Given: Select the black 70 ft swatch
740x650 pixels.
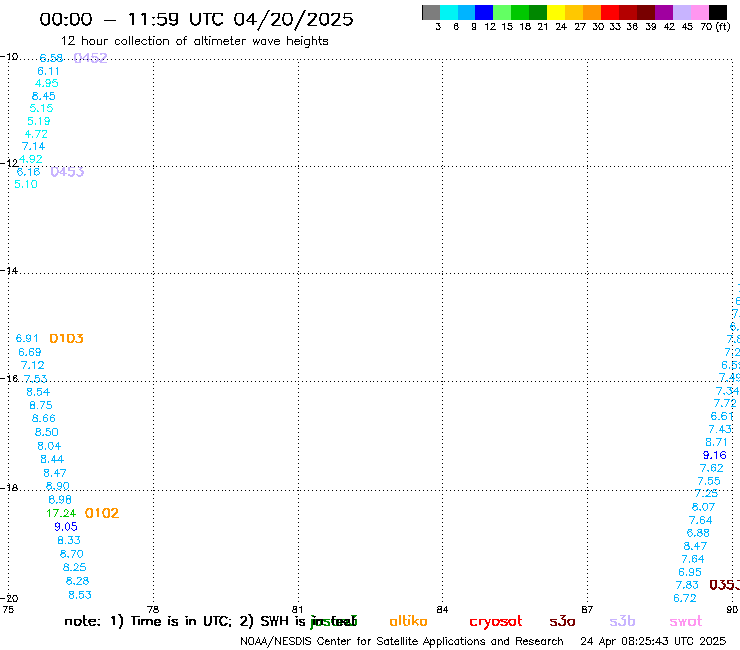Looking at the screenshot, I should [718, 12].
